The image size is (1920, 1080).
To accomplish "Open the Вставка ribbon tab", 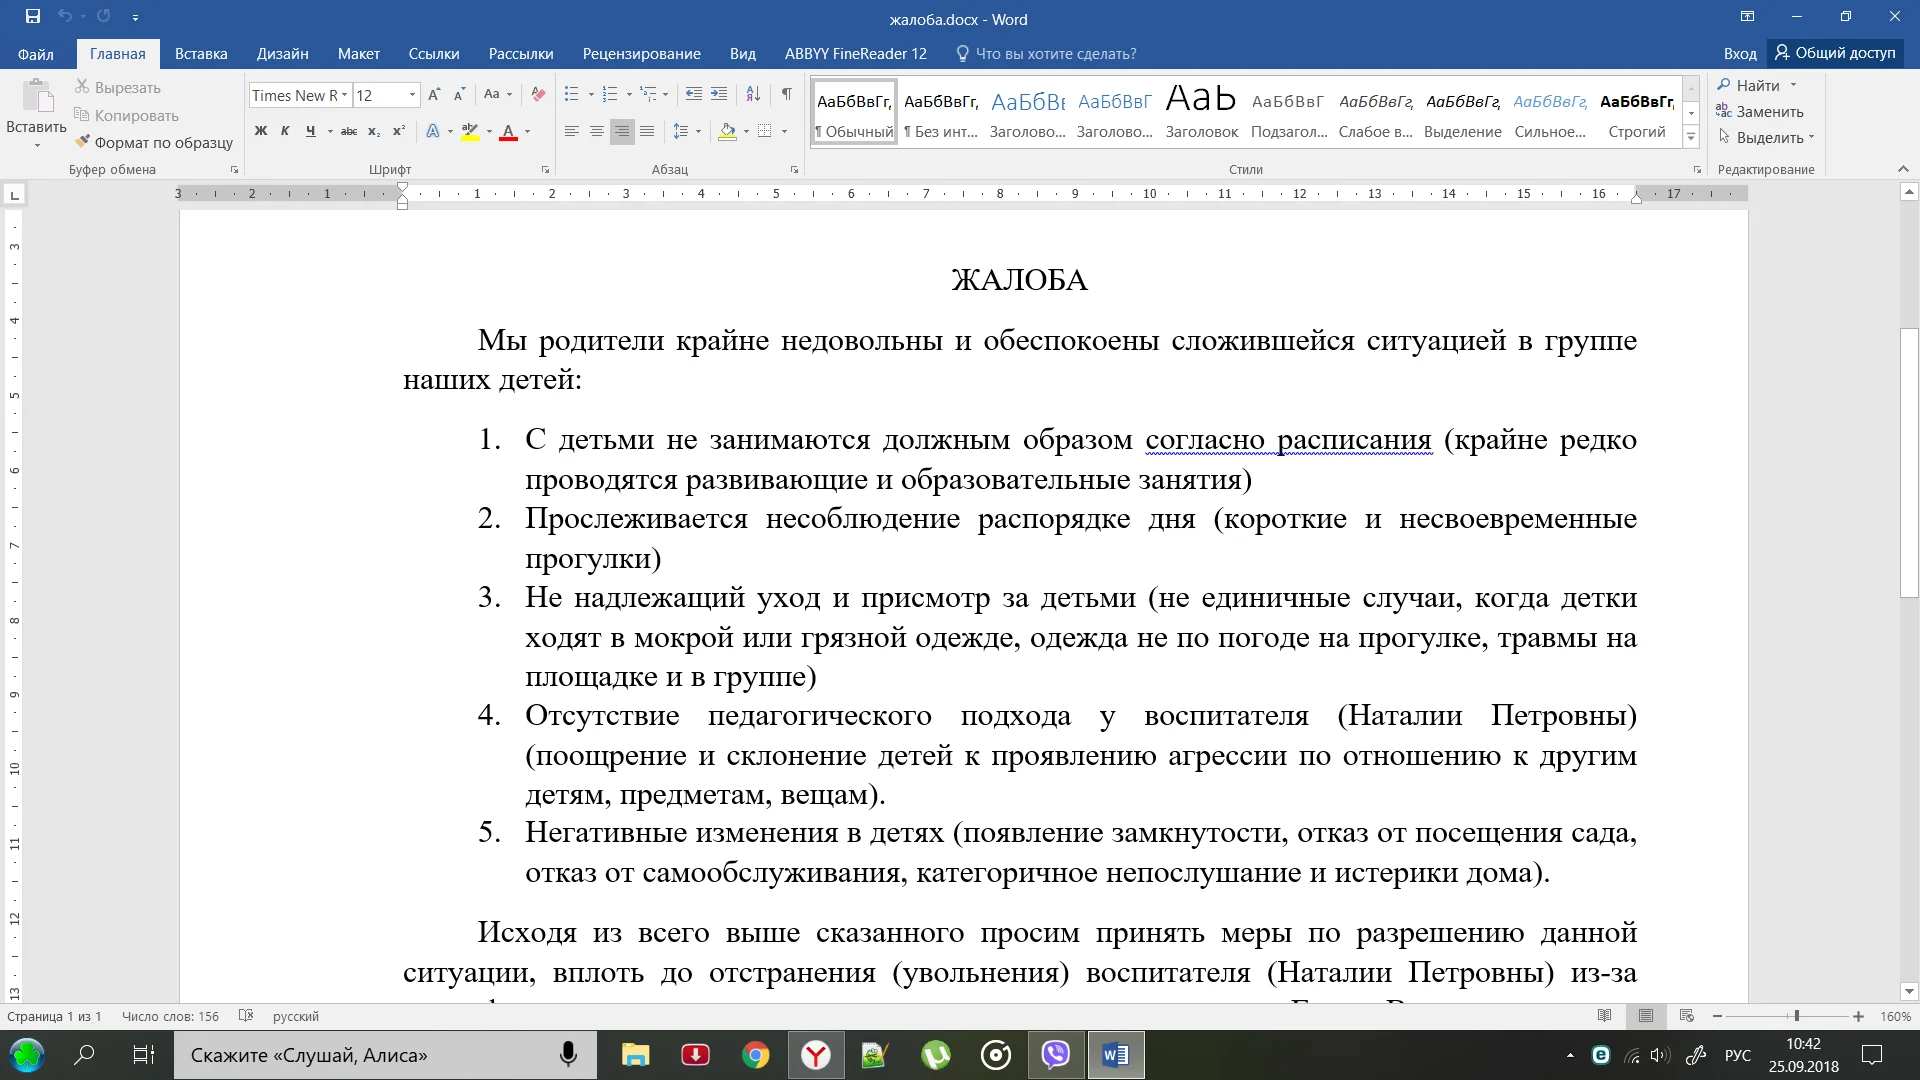I will (x=200, y=54).
